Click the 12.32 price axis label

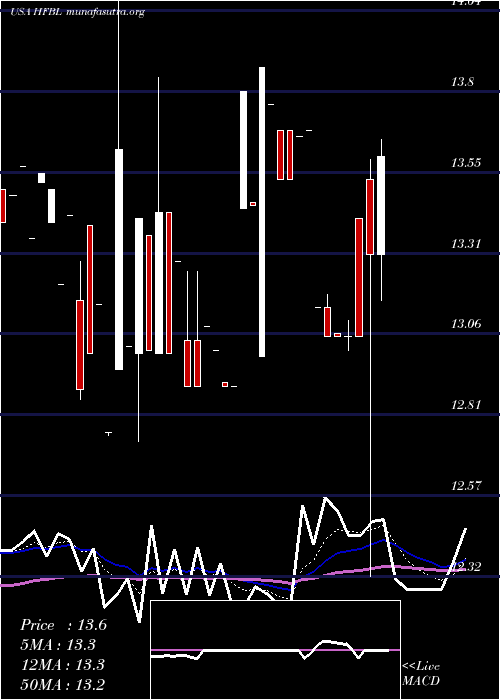click(466, 567)
